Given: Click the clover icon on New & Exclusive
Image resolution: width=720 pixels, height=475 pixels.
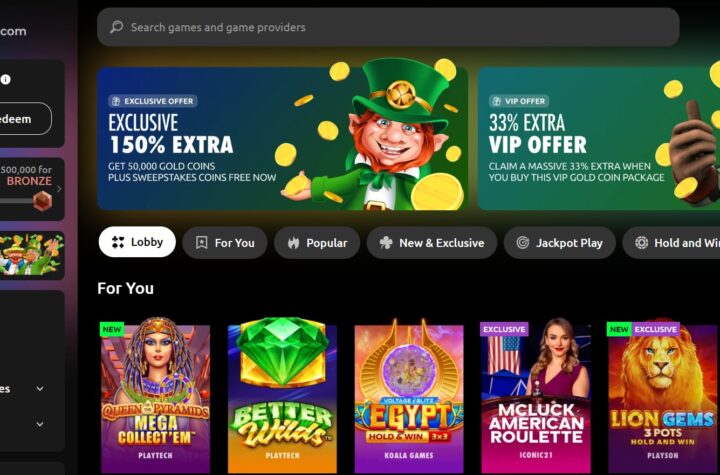Looking at the screenshot, I should (386, 243).
